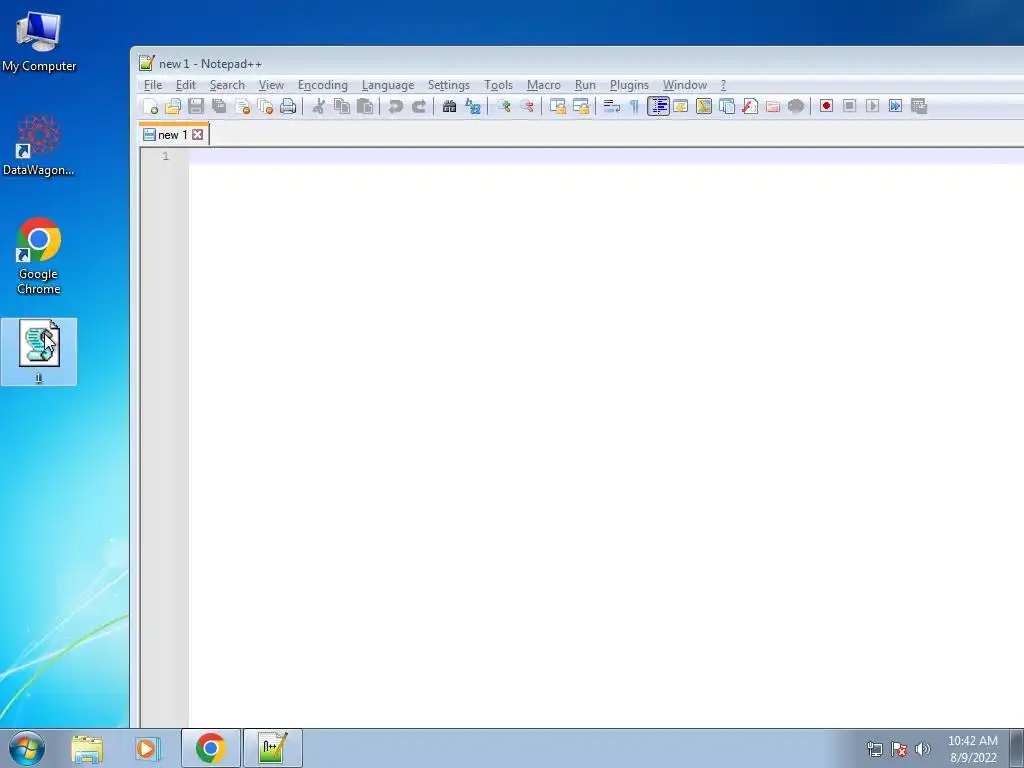Select the DataWagon desktop shortcut
The height and width of the screenshot is (768, 1024).
click(39, 145)
